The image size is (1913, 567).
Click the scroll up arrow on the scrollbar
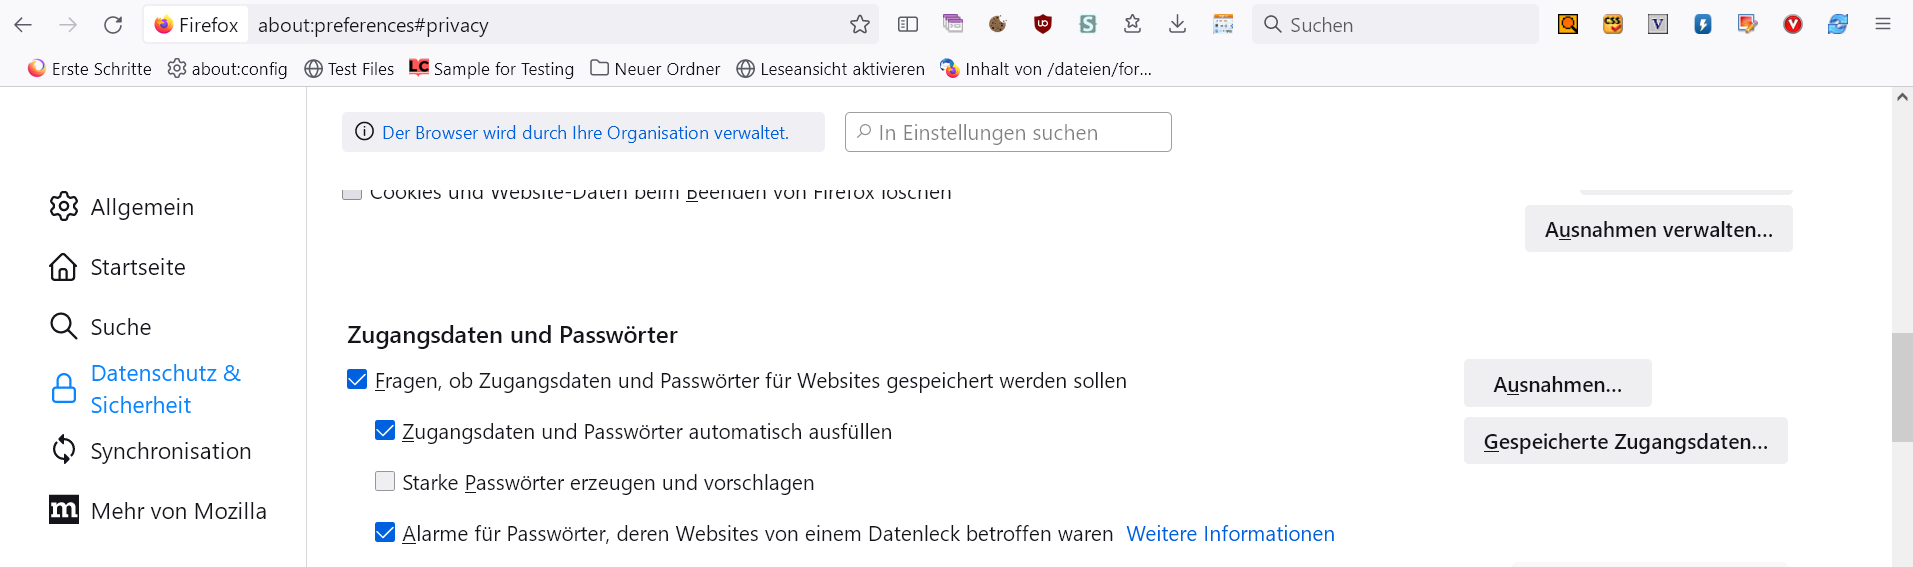[1901, 98]
